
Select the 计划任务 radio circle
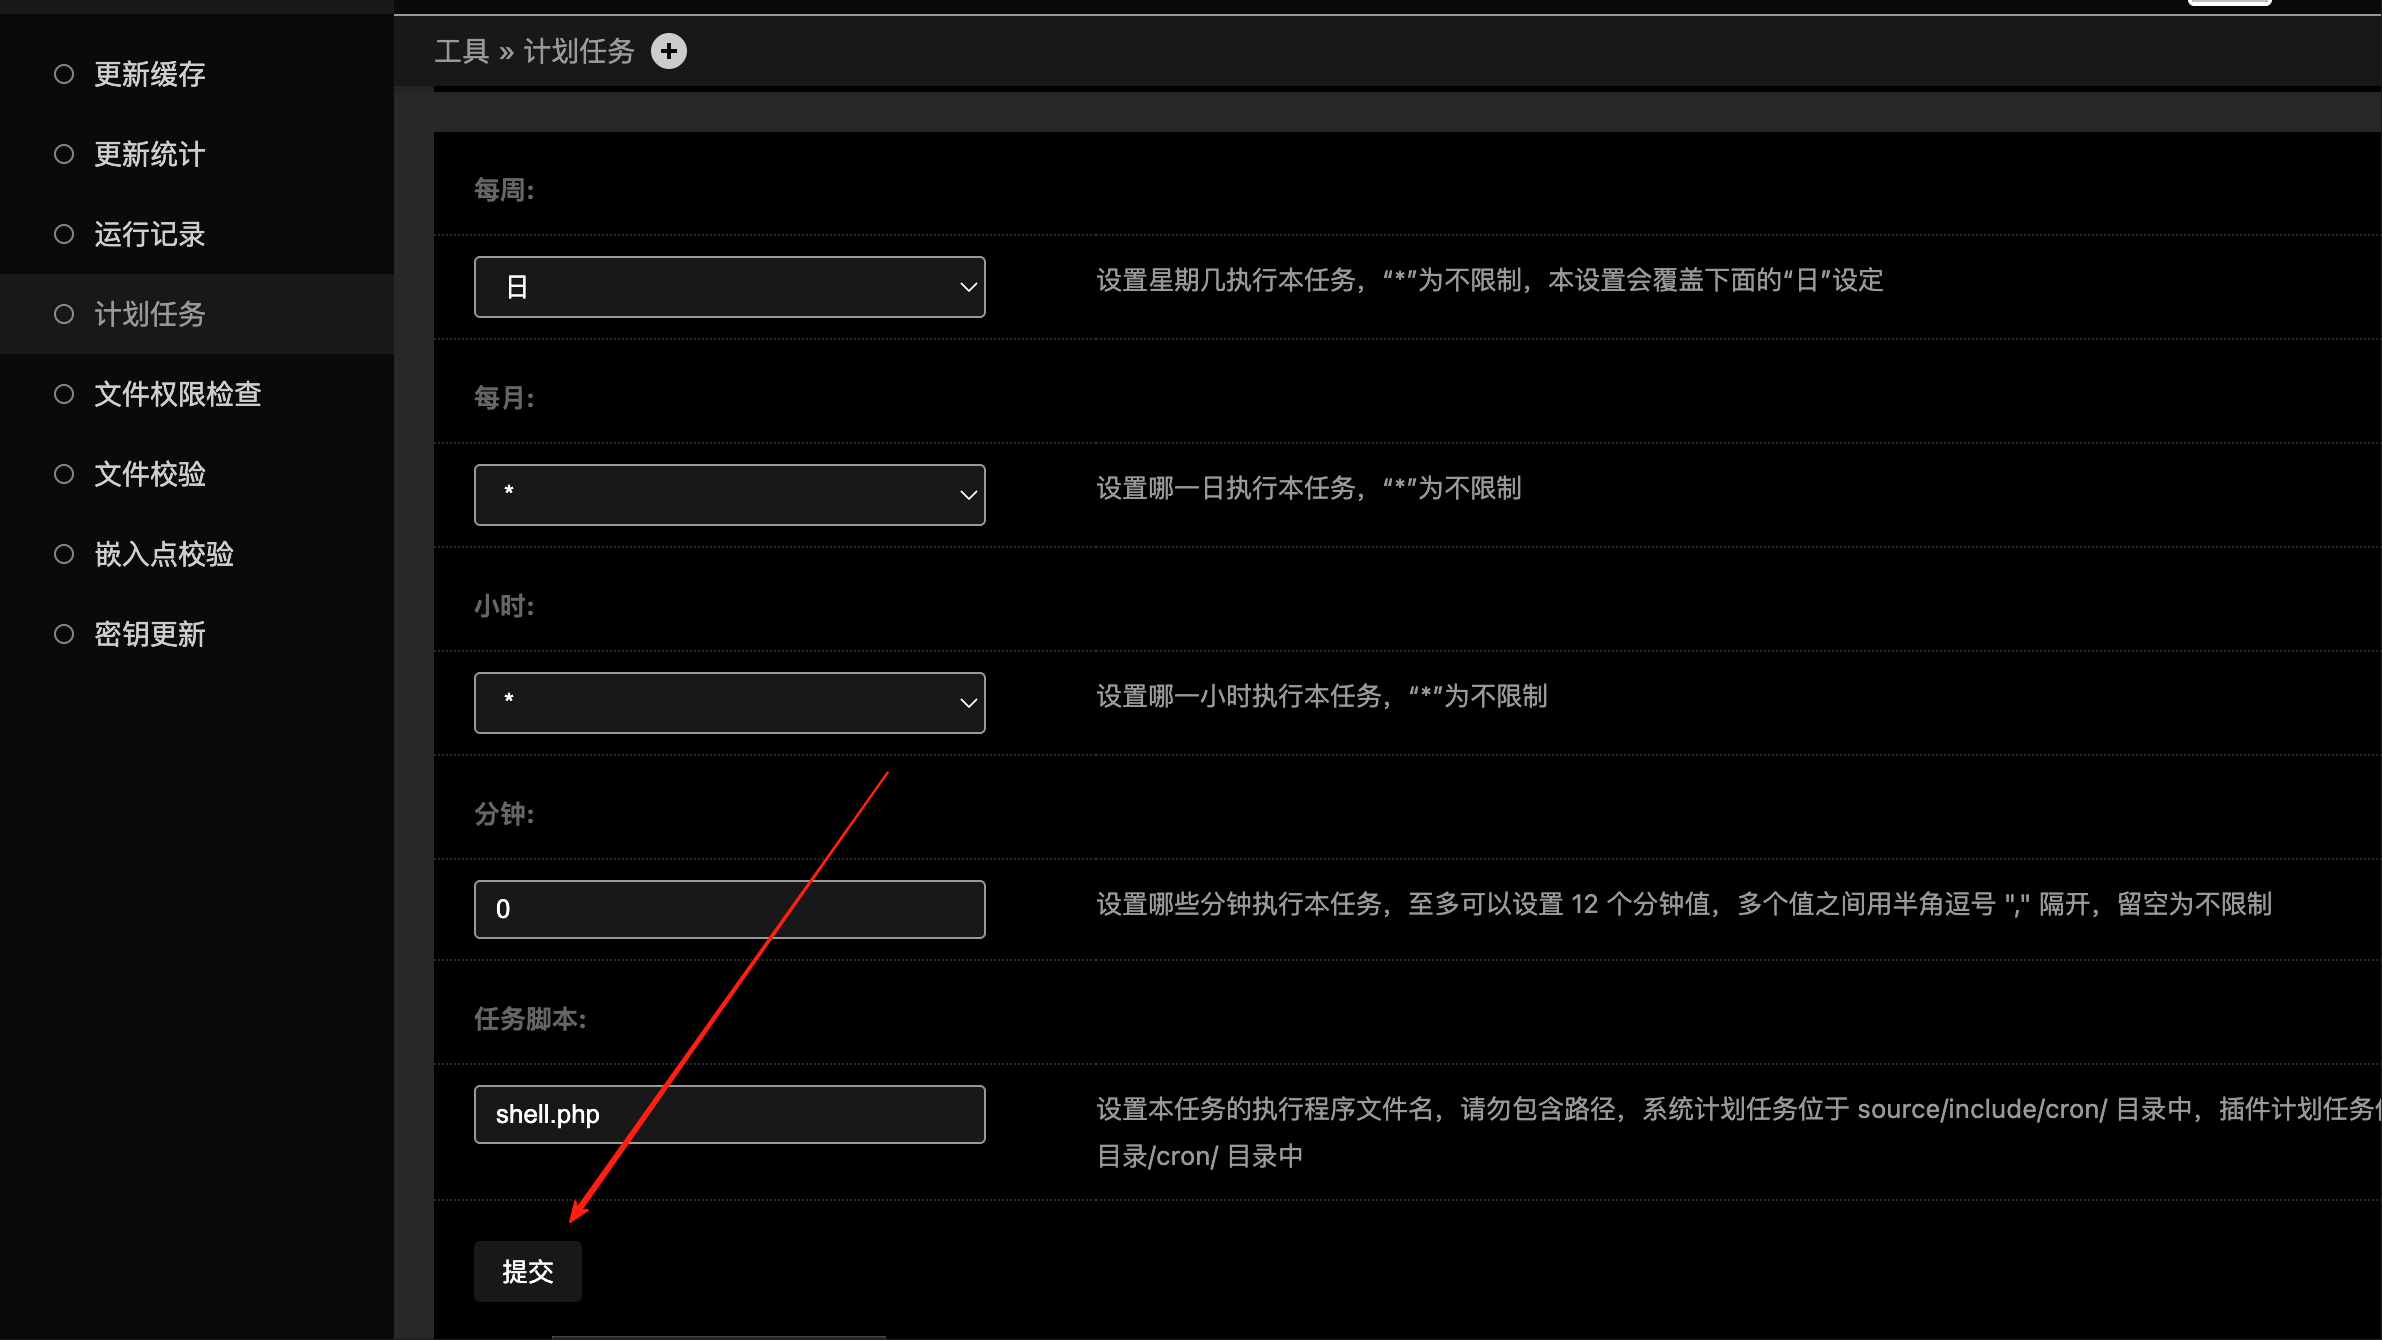pyautogui.click(x=63, y=314)
